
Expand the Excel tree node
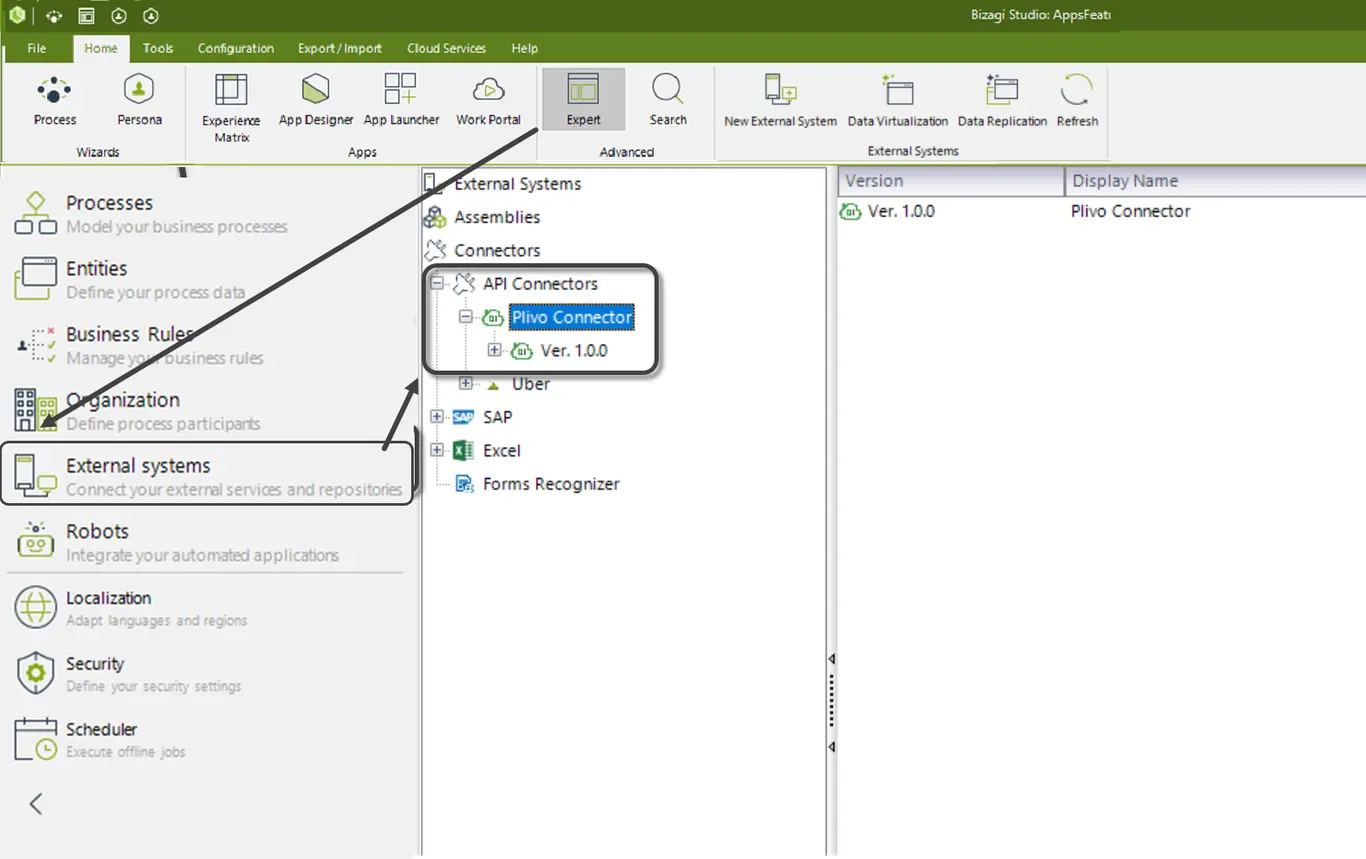[x=437, y=451]
